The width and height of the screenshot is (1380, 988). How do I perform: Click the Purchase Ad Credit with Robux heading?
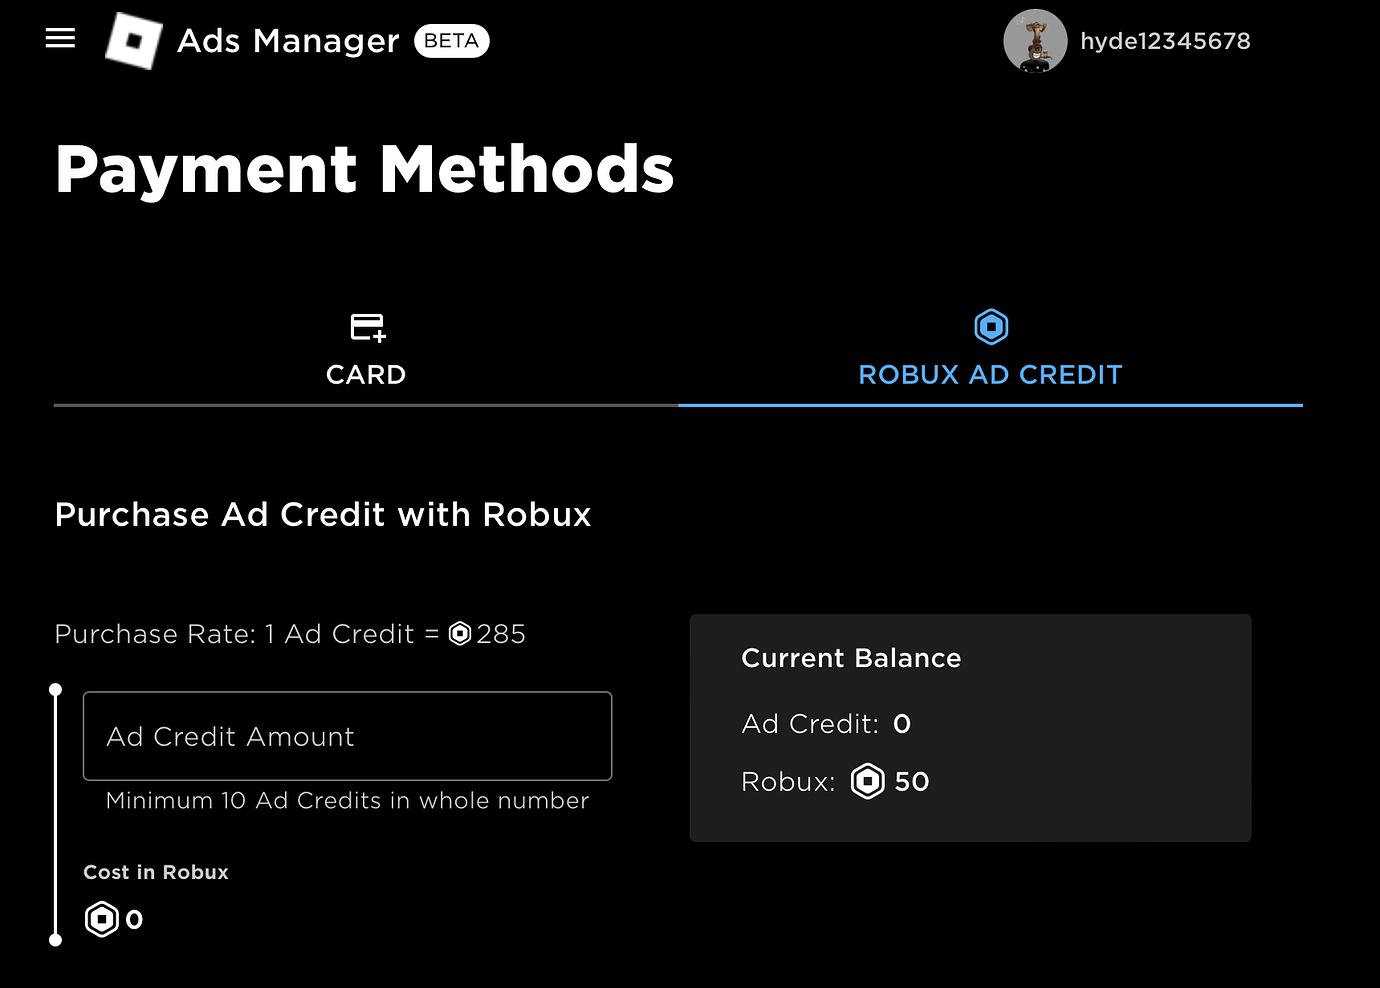click(323, 514)
